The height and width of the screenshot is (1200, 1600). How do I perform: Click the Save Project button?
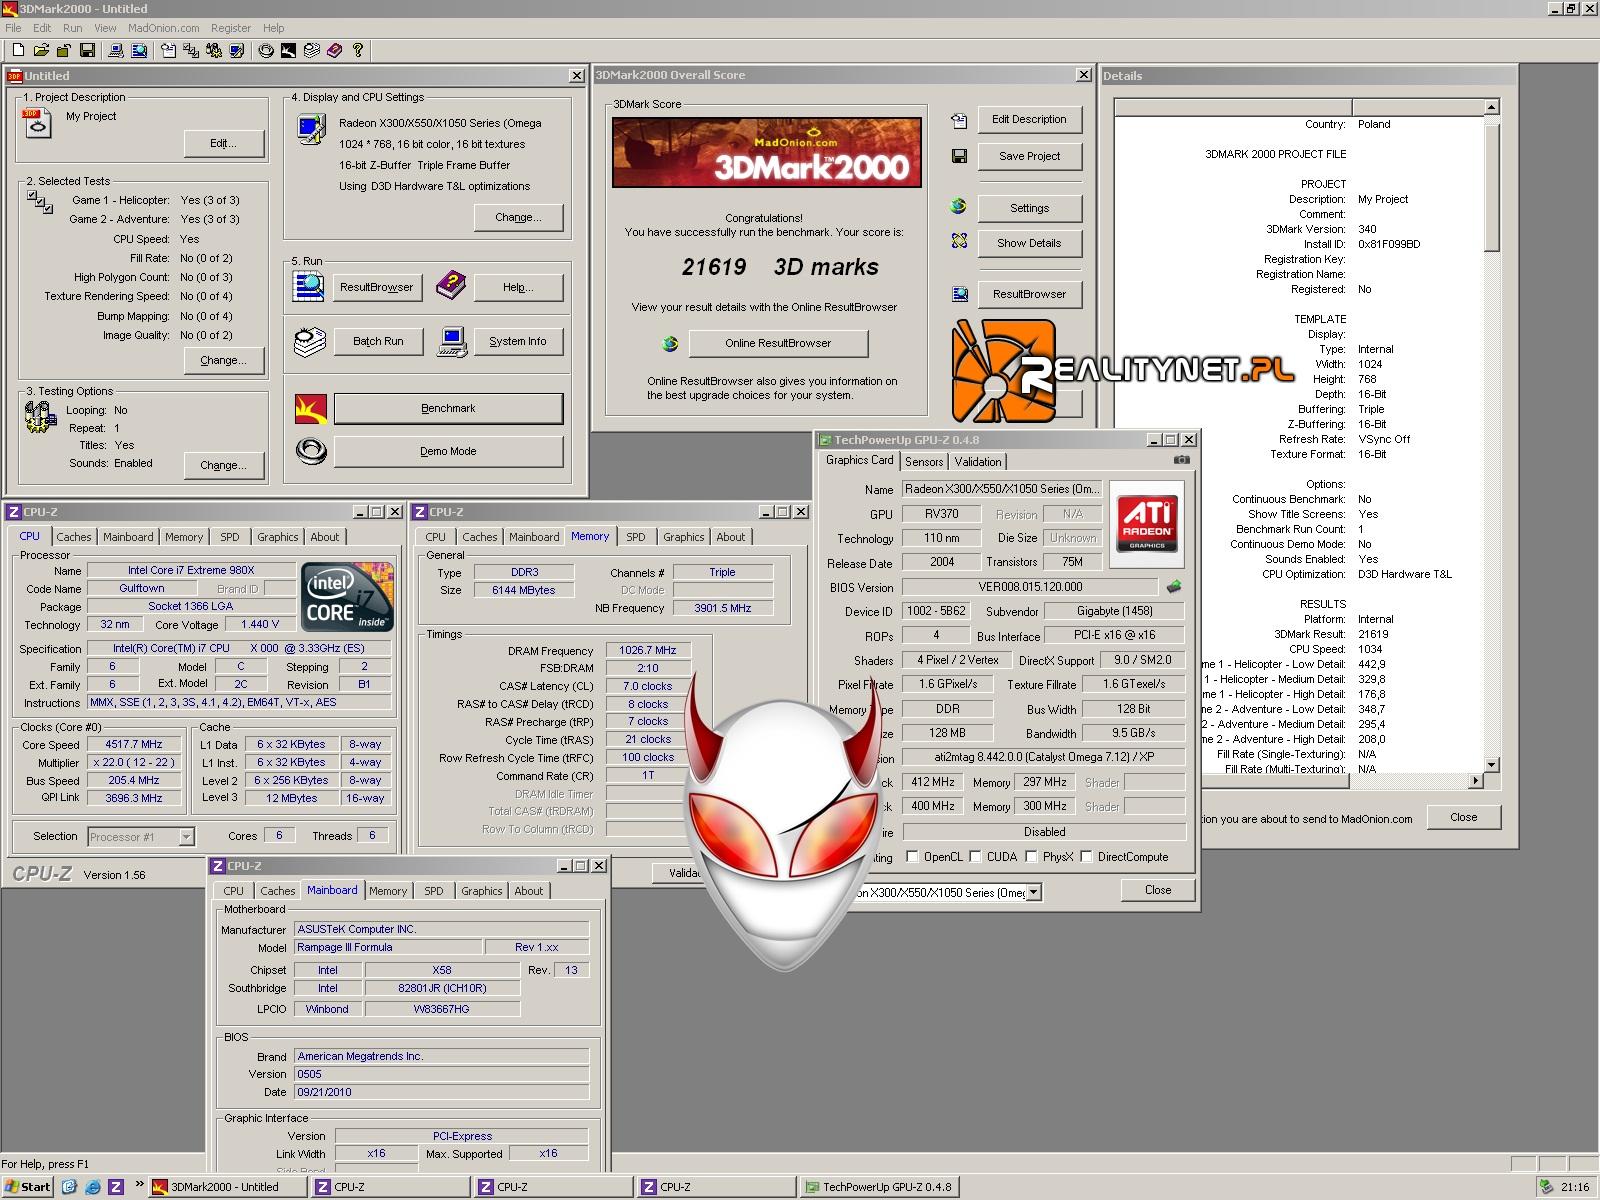click(x=1030, y=156)
